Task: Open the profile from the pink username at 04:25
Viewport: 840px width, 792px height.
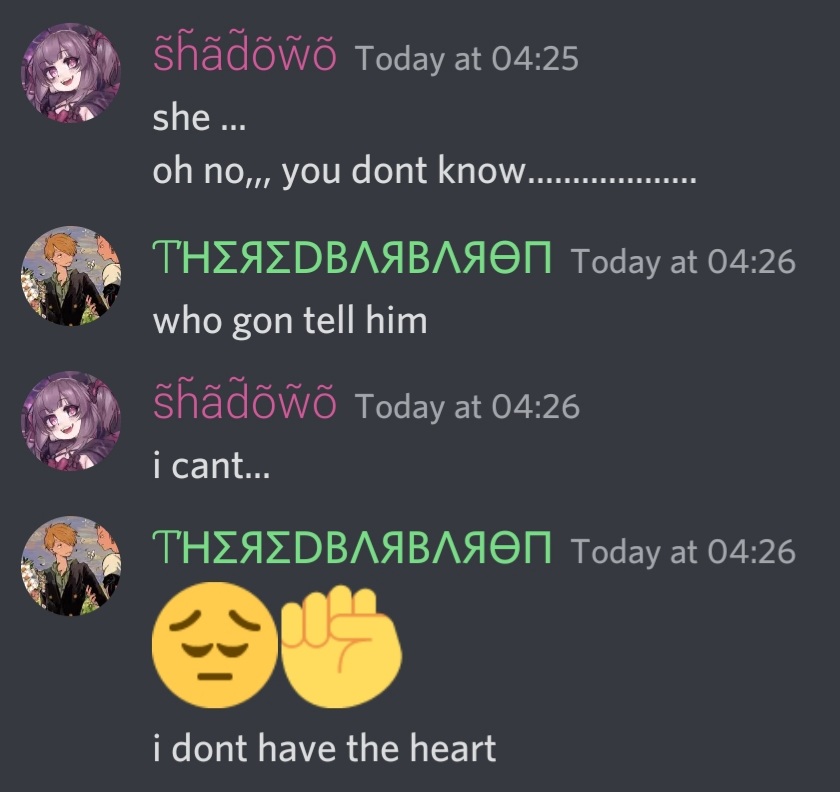Action: click(245, 54)
